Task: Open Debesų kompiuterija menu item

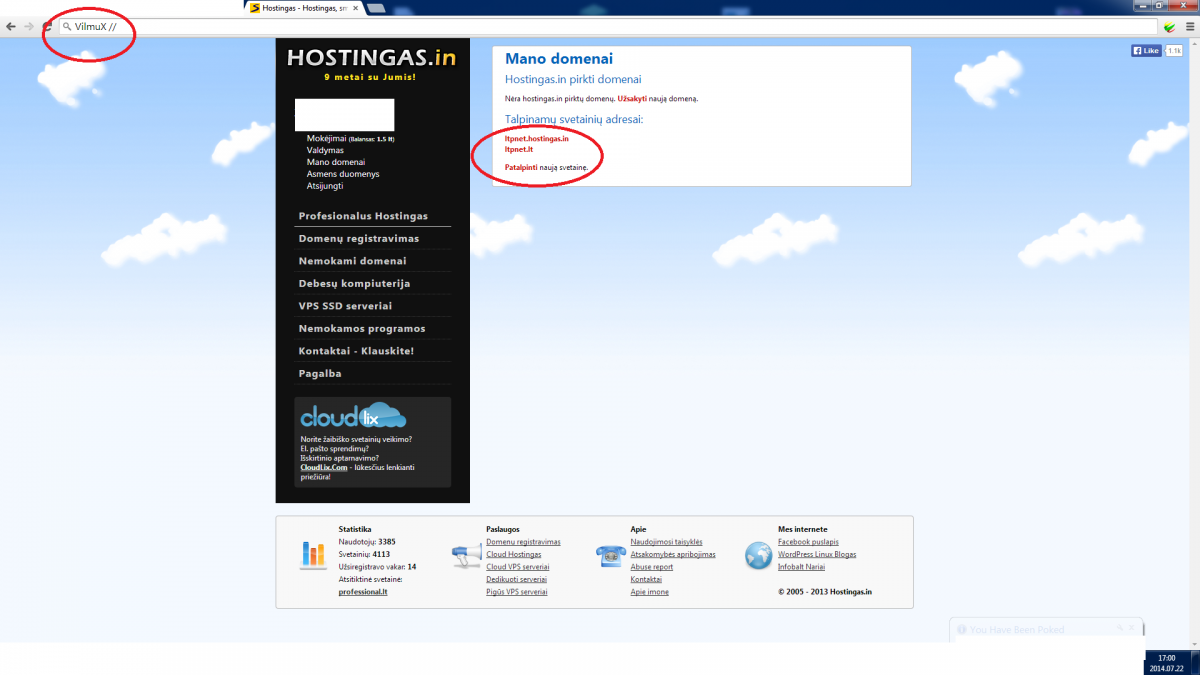Action: (354, 284)
